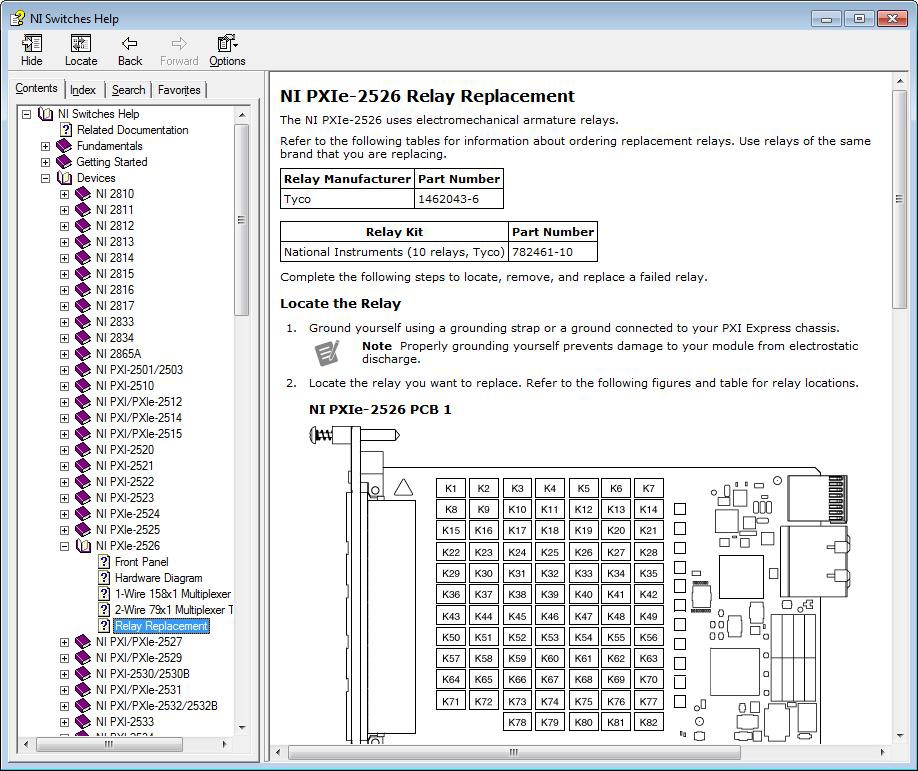Open the Favorites tab
The width and height of the screenshot is (918, 771).
click(x=179, y=89)
